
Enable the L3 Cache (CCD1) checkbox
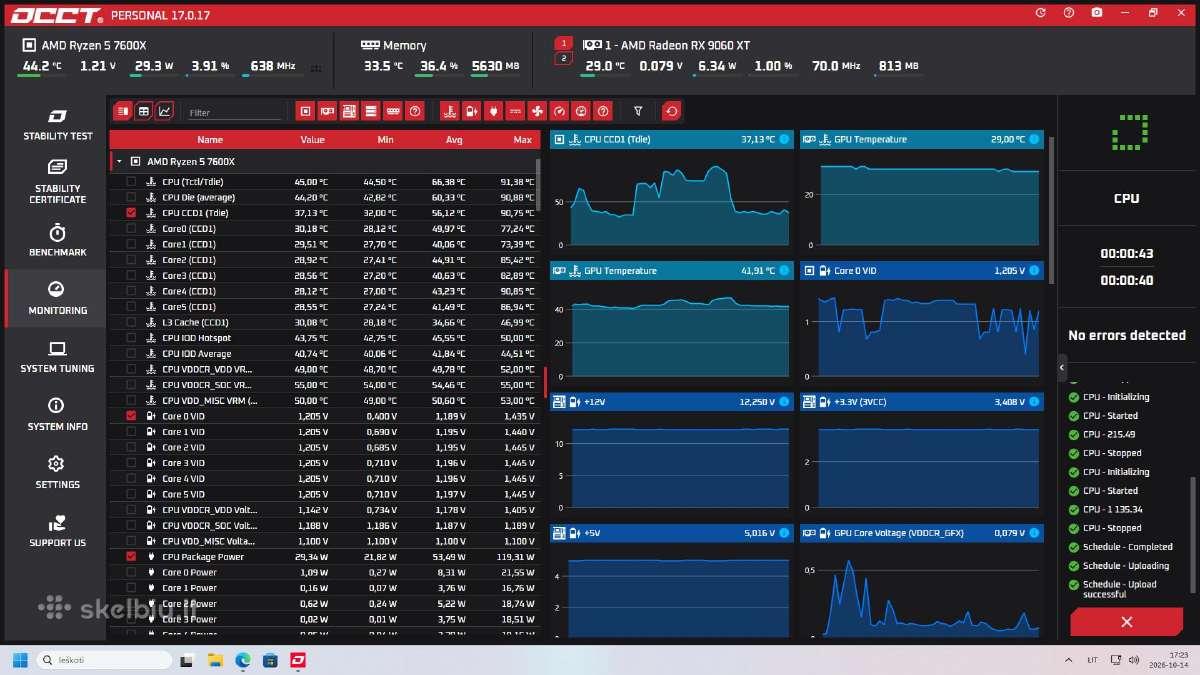(131, 322)
